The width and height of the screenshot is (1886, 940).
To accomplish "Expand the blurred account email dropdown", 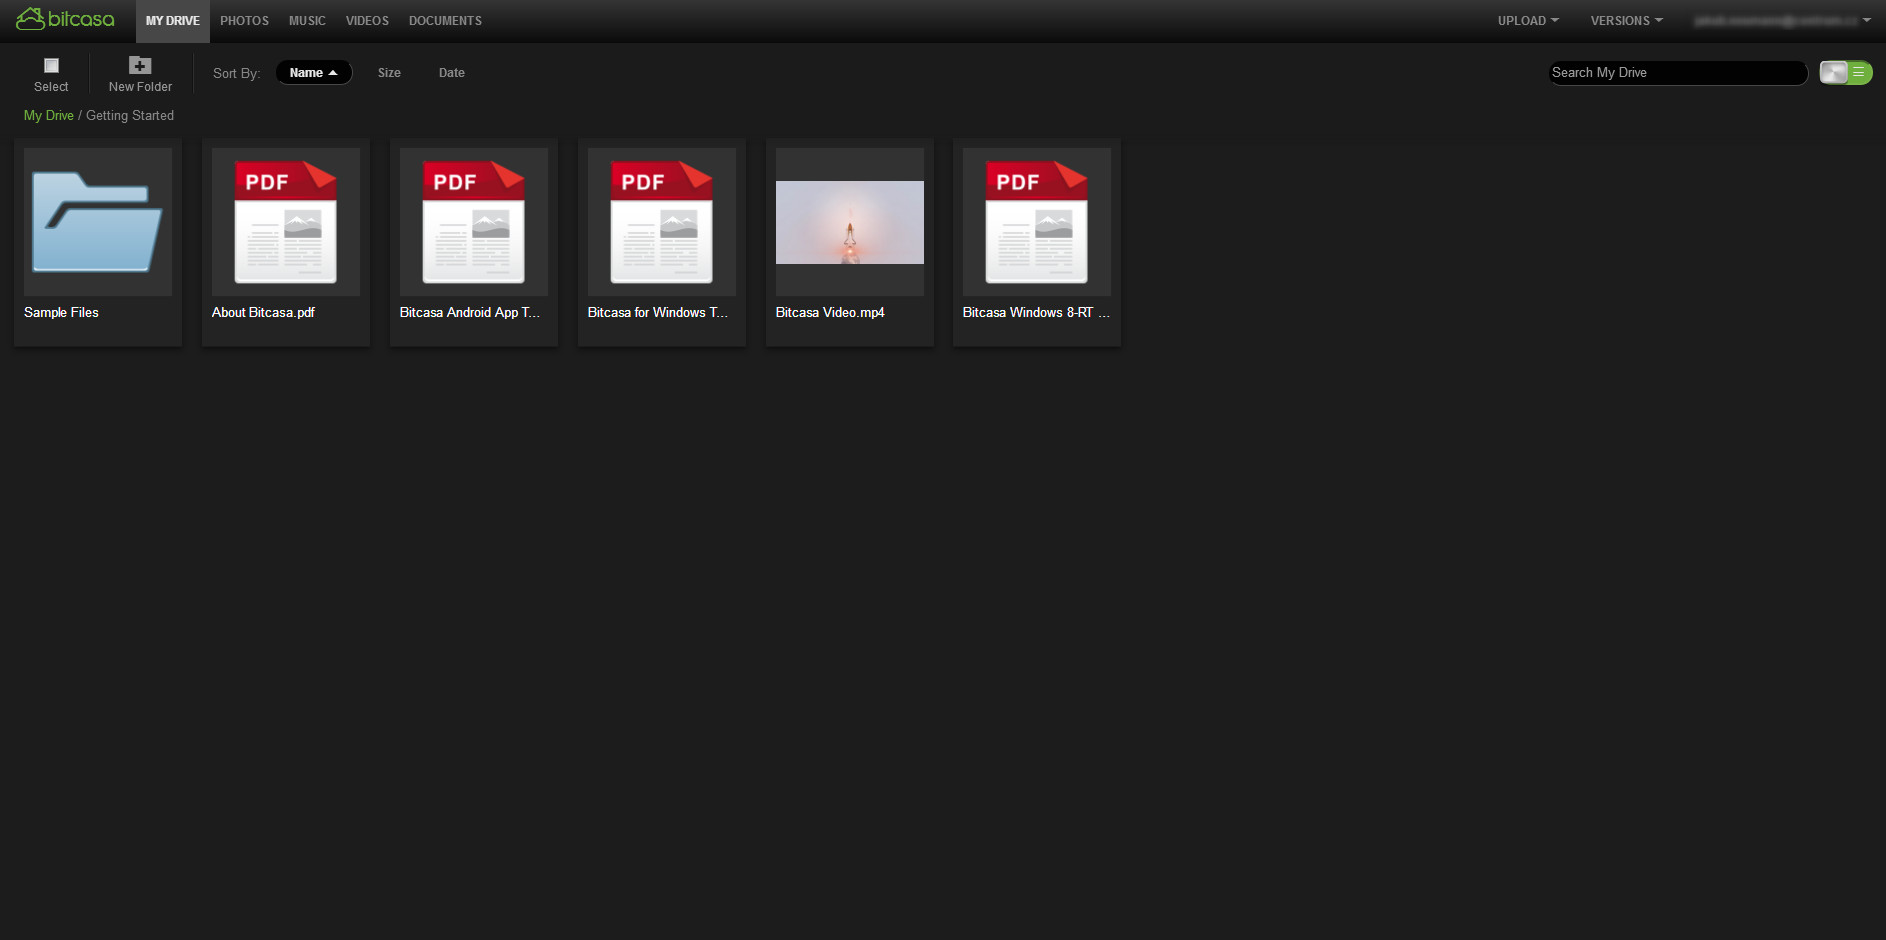I will pos(1782,21).
